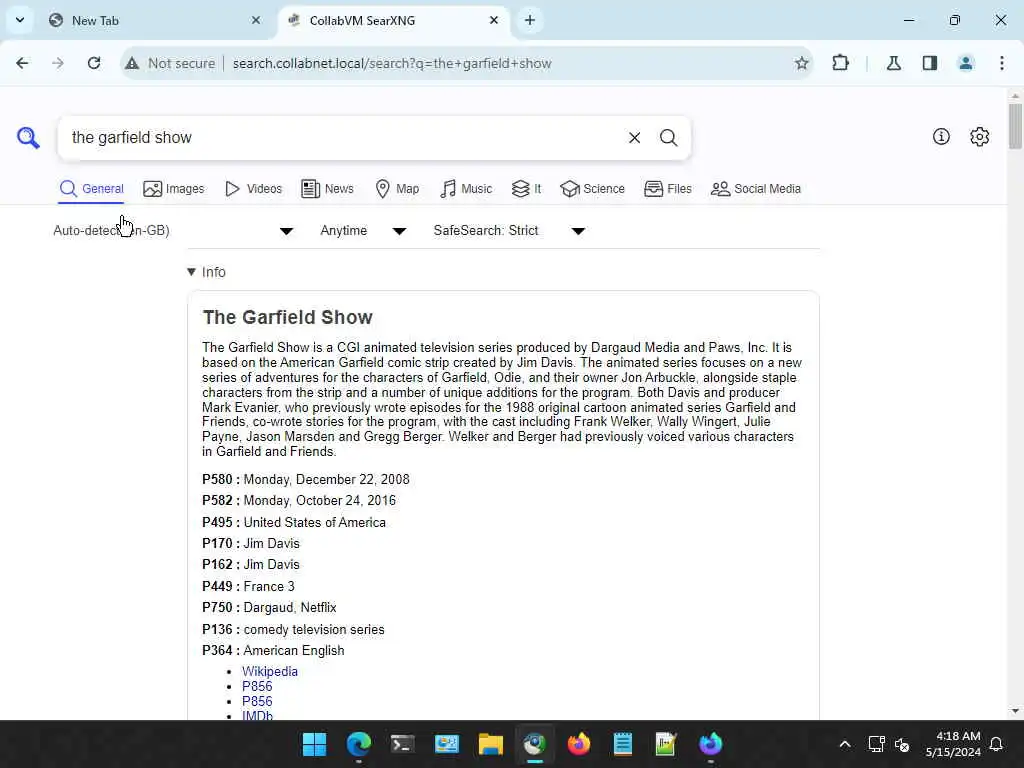The height and width of the screenshot is (768, 1024).
Task: Open the Wikipedia link
Action: [x=270, y=671]
